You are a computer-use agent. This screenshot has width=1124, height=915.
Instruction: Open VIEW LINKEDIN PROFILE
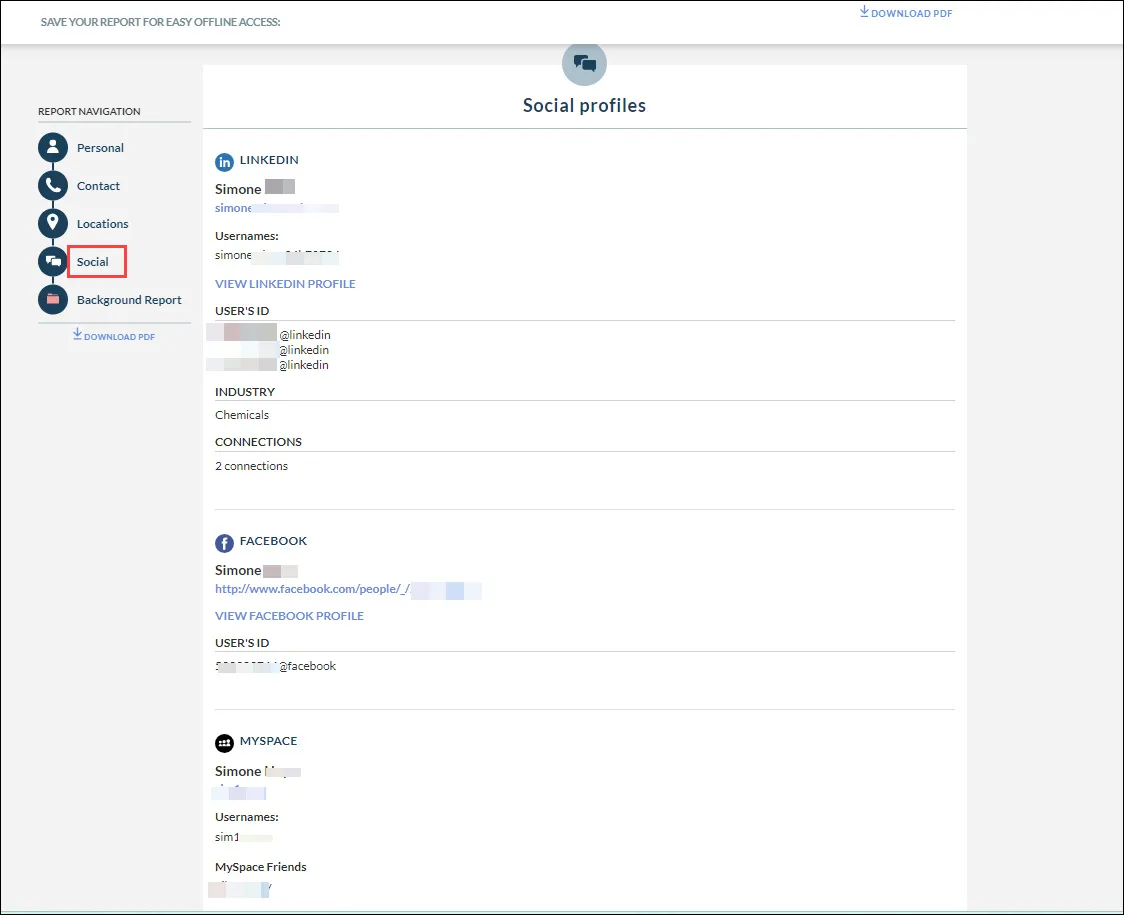(285, 283)
